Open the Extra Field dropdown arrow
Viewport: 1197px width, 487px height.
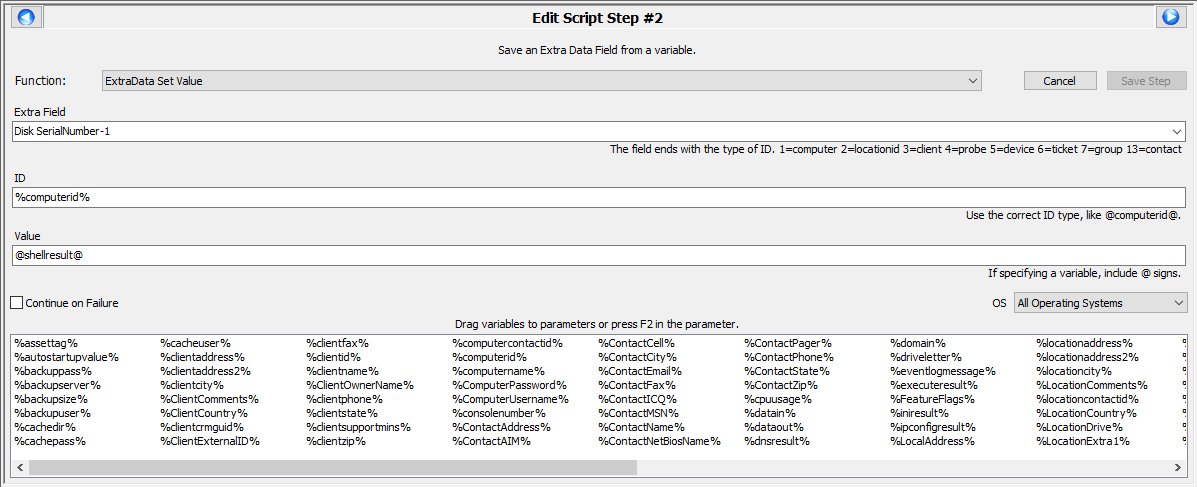pos(1177,132)
